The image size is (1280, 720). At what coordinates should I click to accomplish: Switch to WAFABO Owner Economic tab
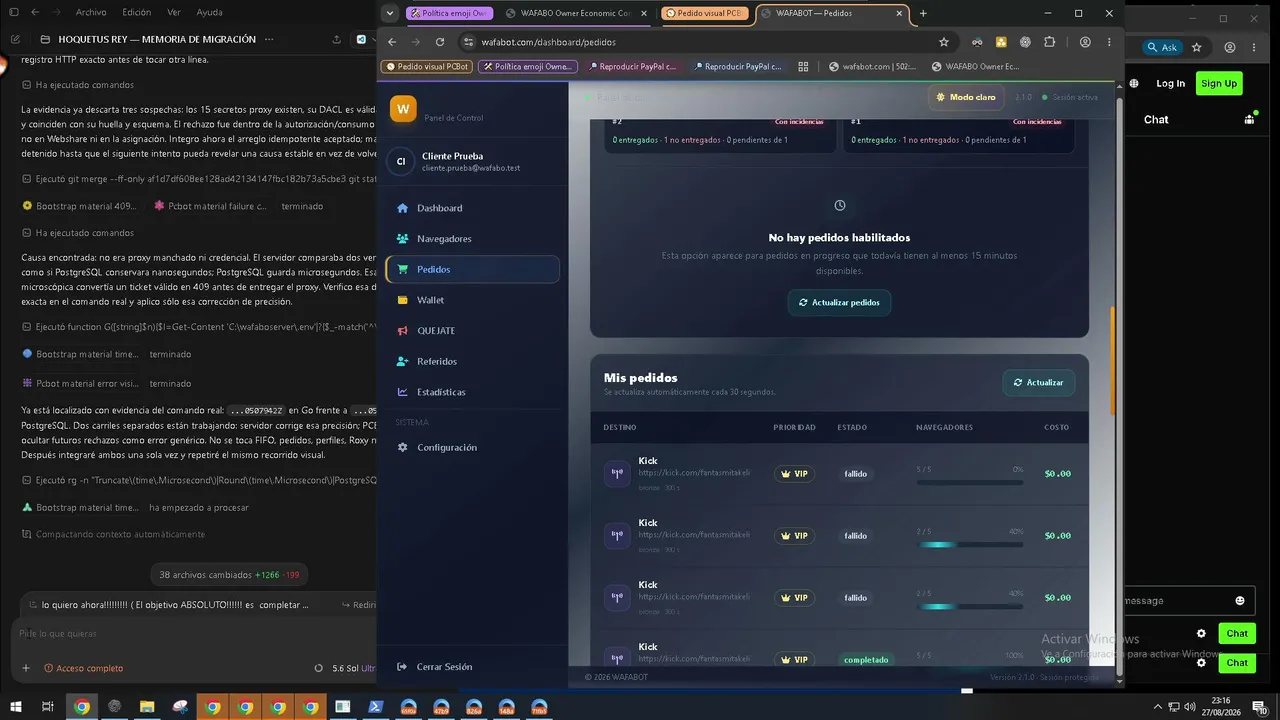coord(576,14)
